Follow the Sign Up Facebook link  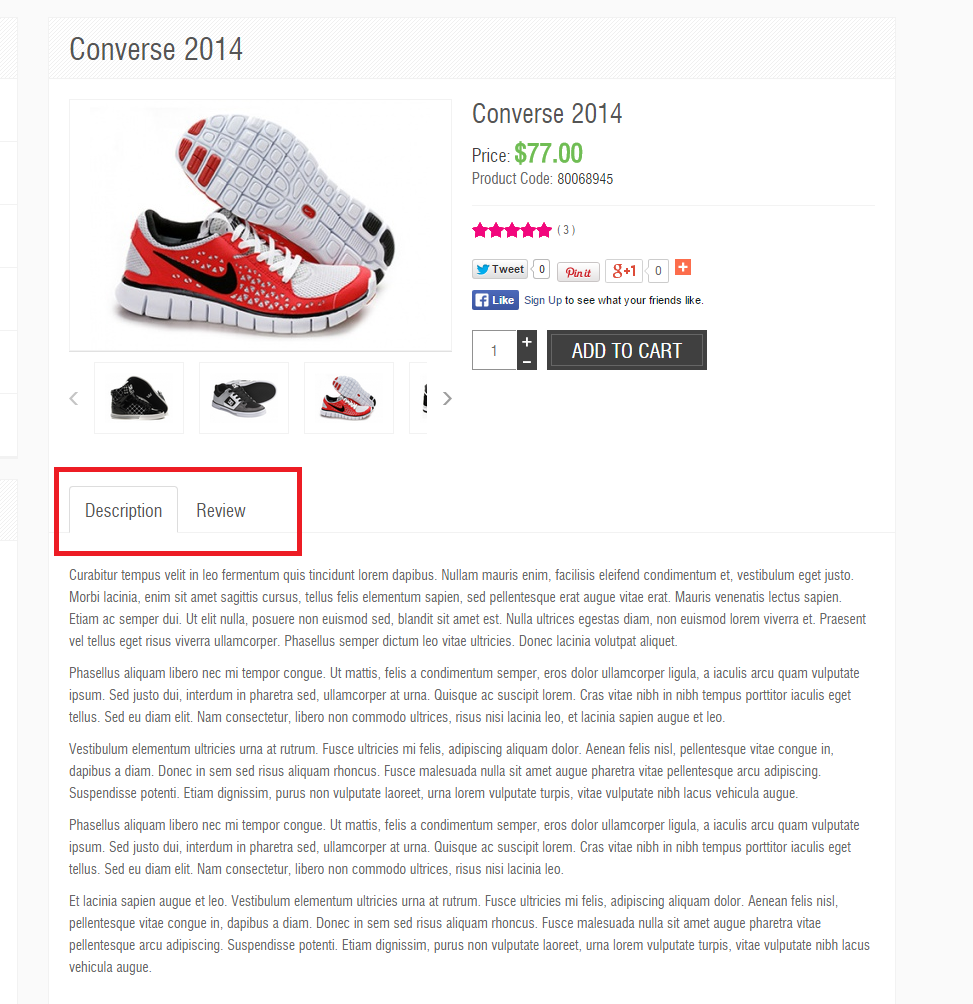pos(543,300)
